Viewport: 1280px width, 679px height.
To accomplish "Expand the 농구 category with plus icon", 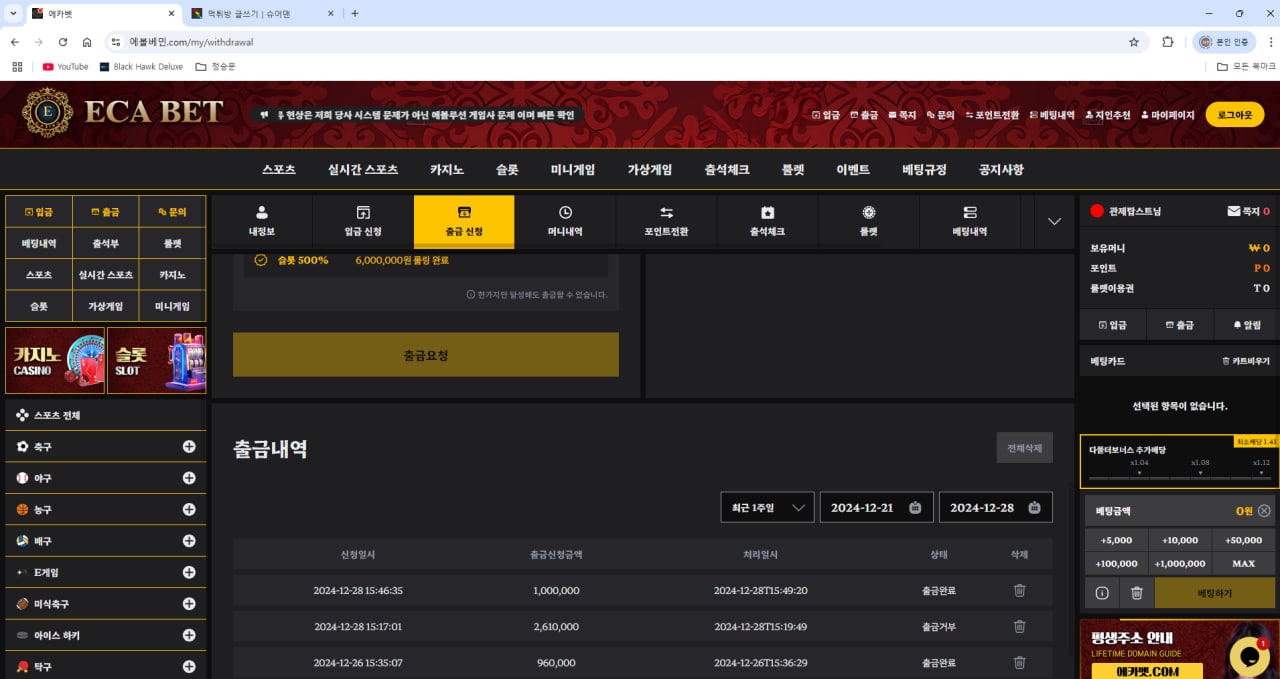I will point(189,510).
